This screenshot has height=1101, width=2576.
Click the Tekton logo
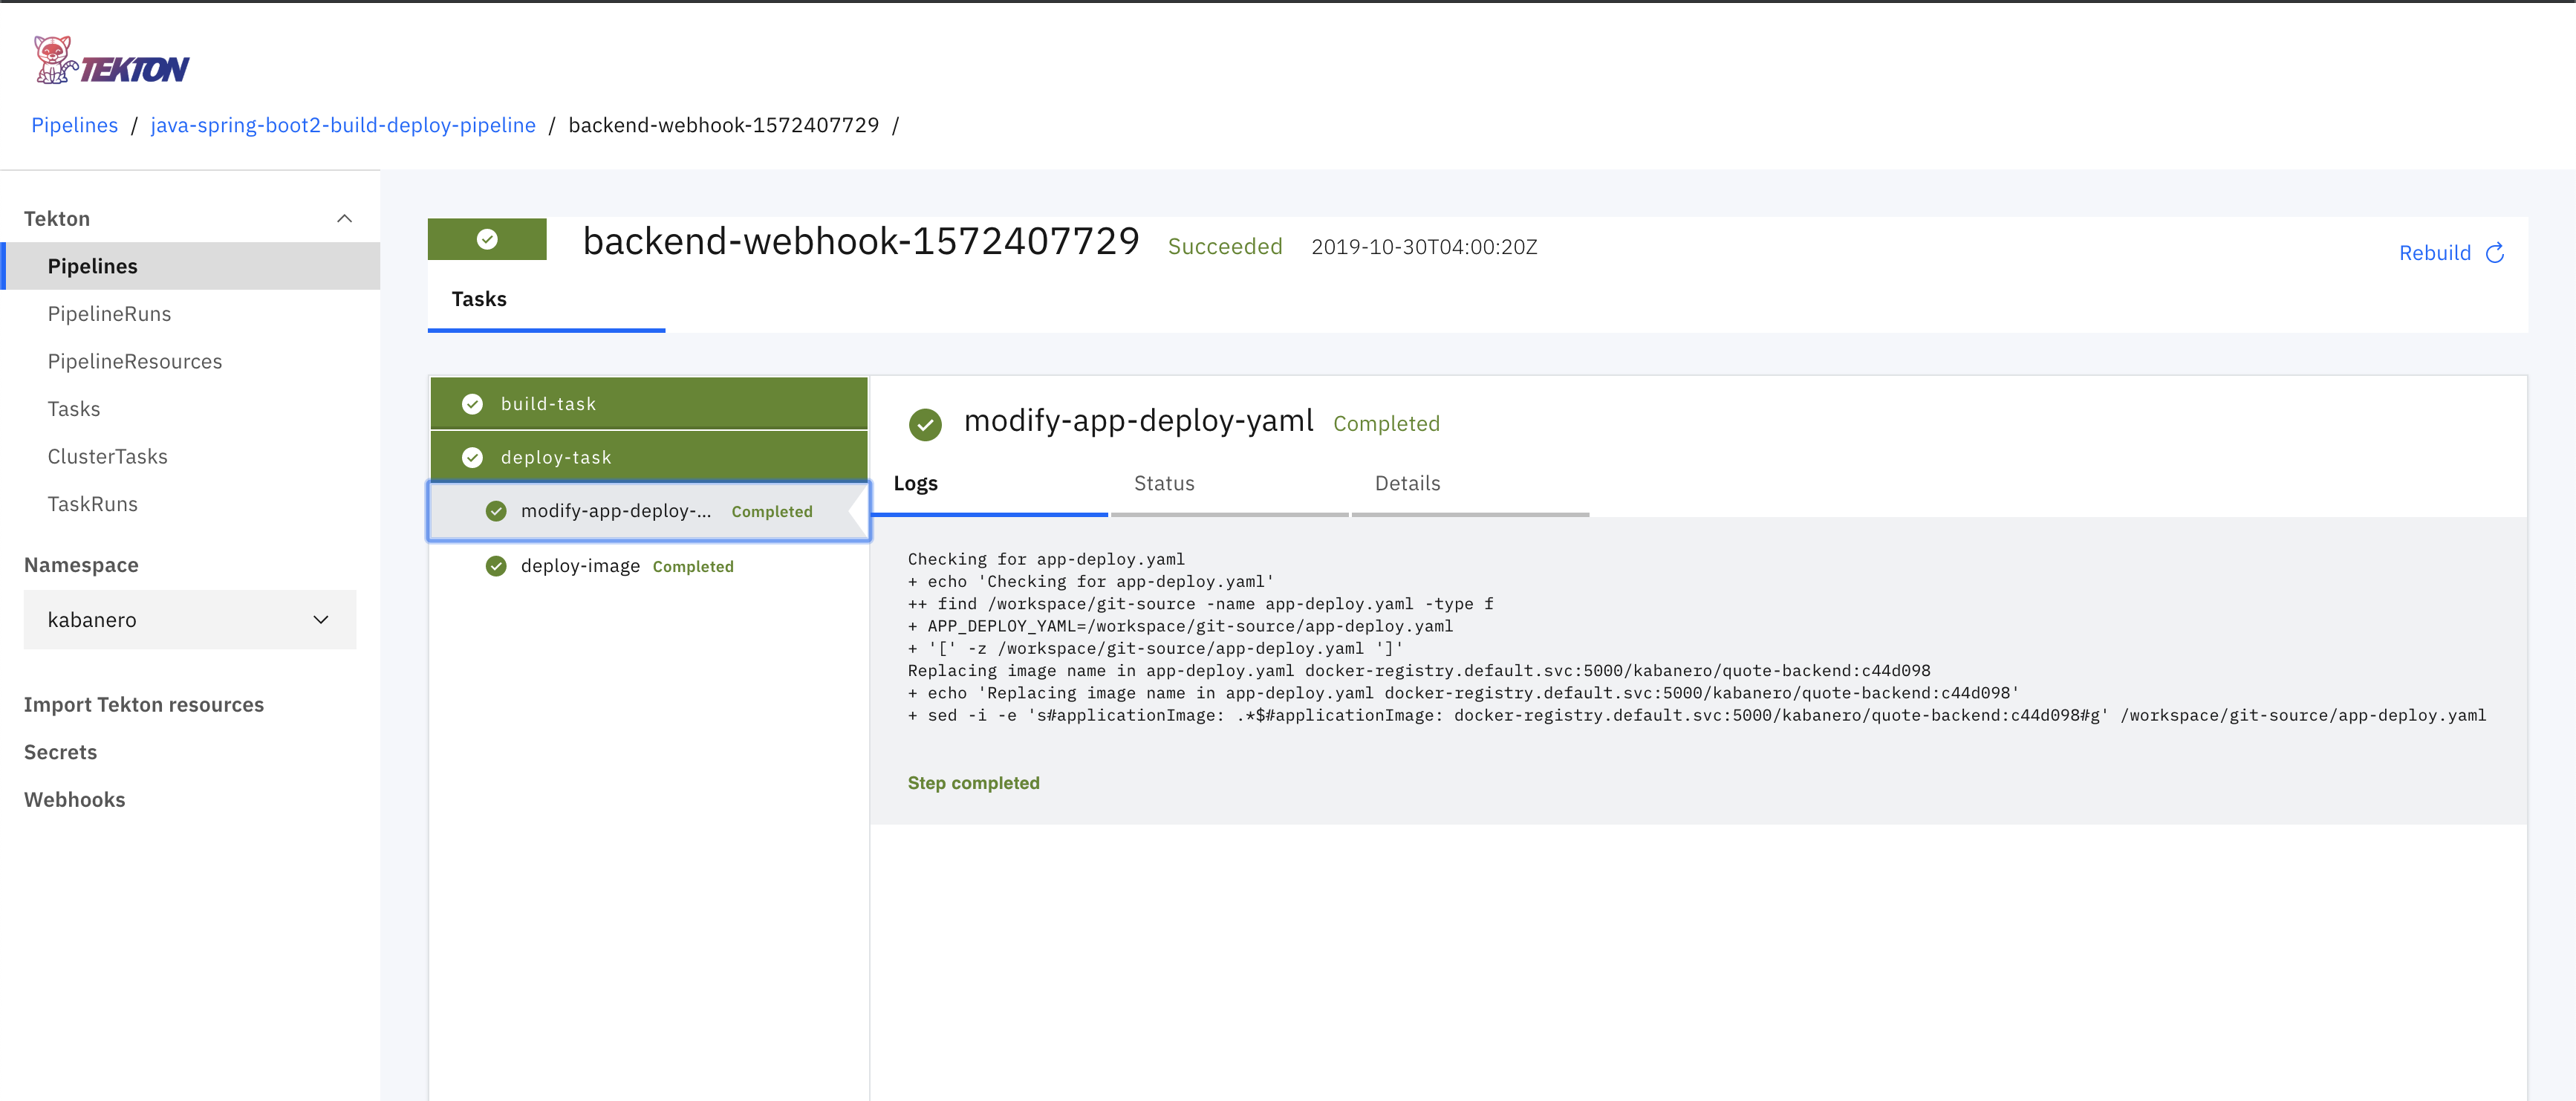[111, 60]
